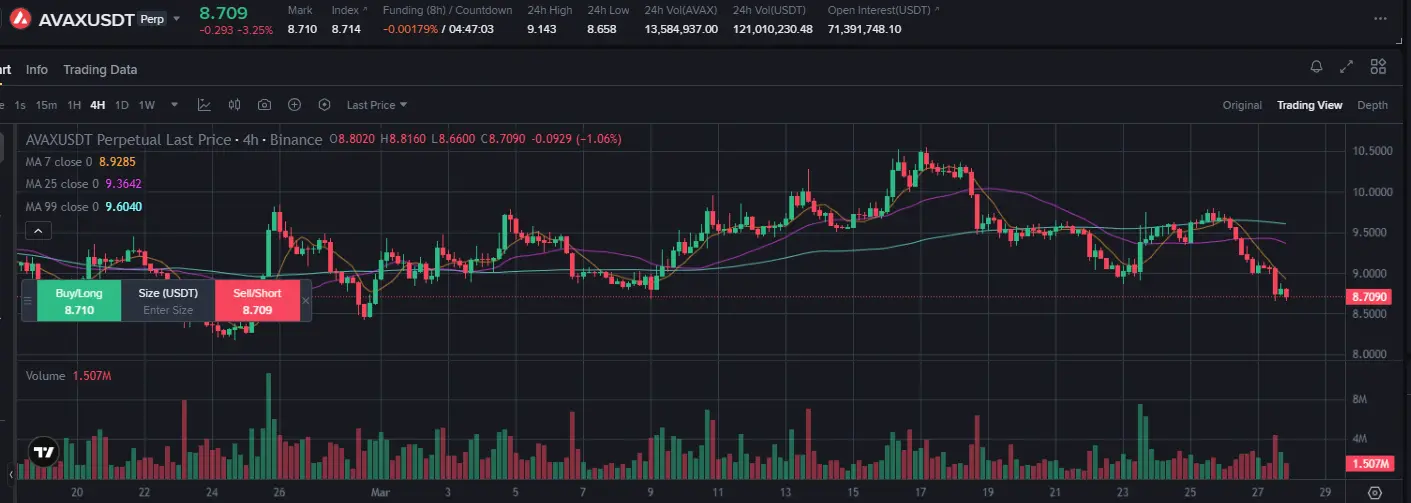Click the large 8.709 last price

point(224,13)
